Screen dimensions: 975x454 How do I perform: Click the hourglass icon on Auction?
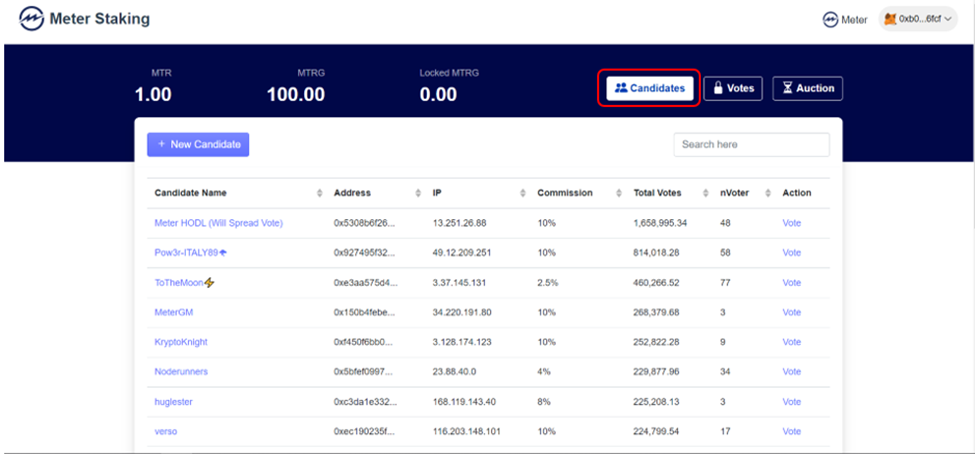pyautogui.click(x=787, y=88)
